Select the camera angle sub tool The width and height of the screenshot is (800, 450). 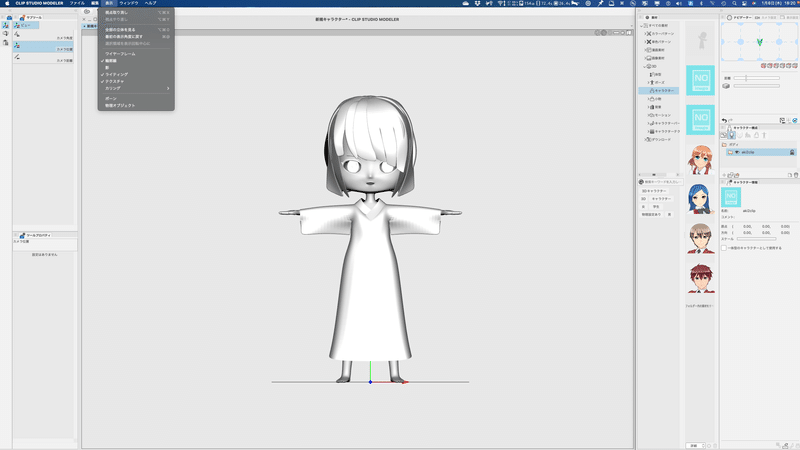pos(43,35)
